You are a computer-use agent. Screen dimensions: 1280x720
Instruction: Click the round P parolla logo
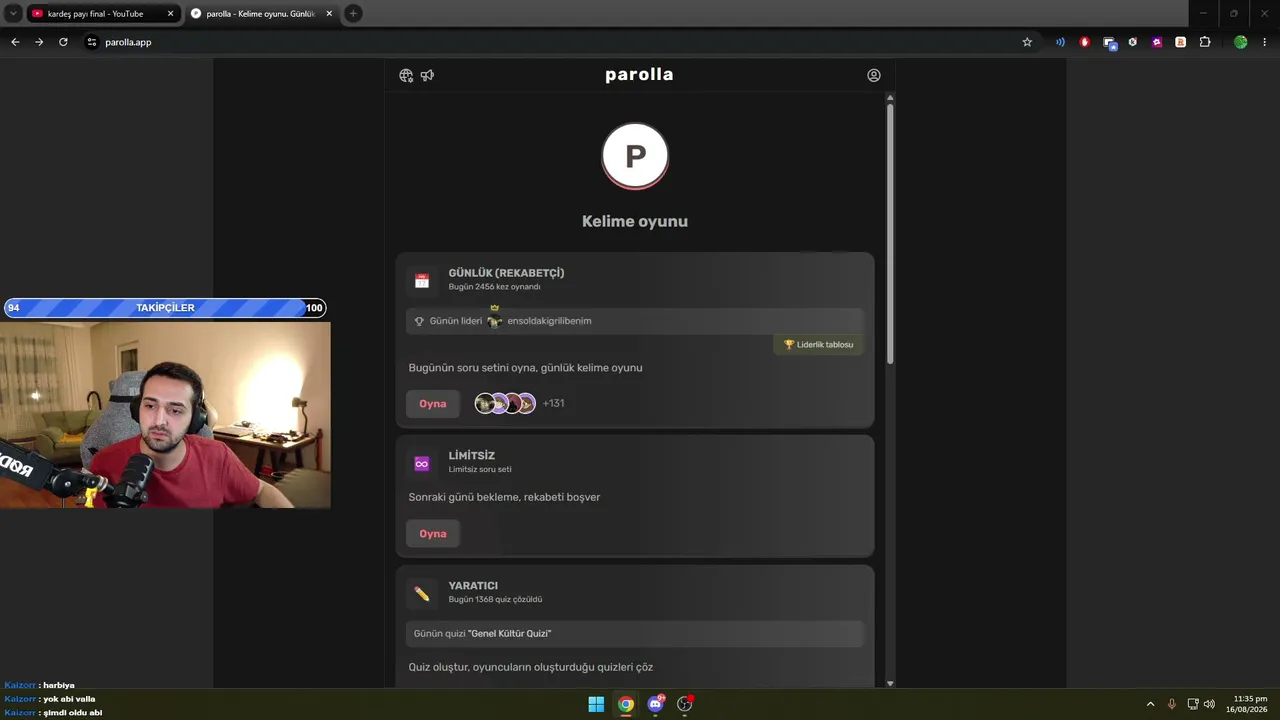pyautogui.click(x=635, y=156)
